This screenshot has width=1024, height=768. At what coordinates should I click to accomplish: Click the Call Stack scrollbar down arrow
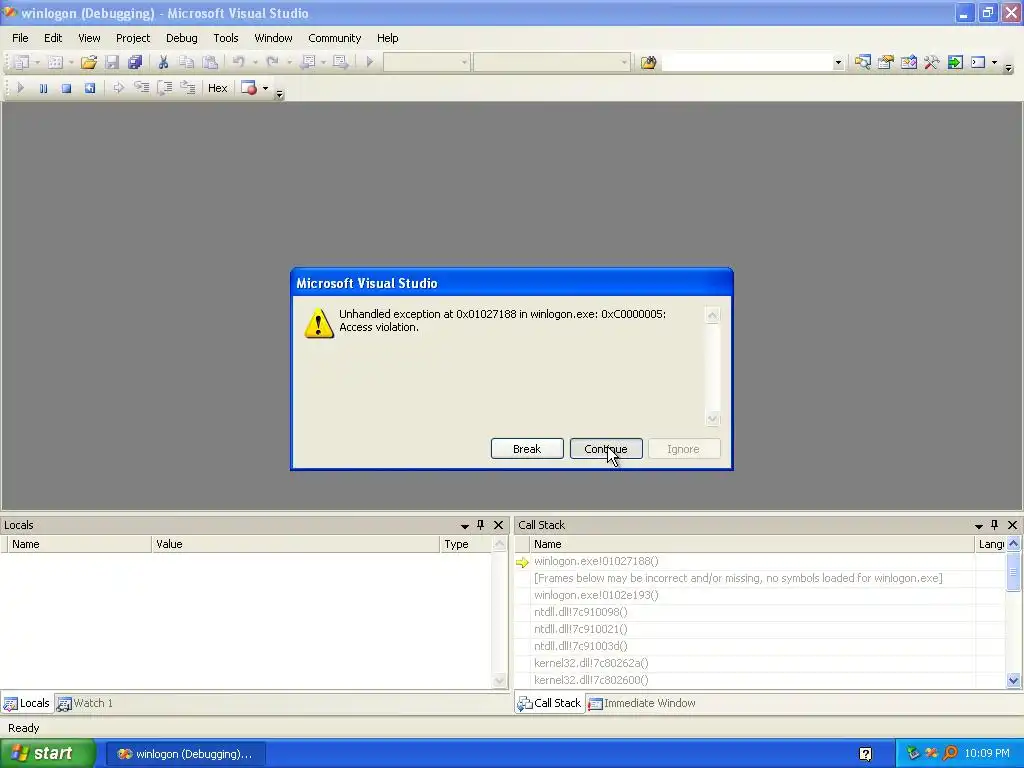point(1014,680)
